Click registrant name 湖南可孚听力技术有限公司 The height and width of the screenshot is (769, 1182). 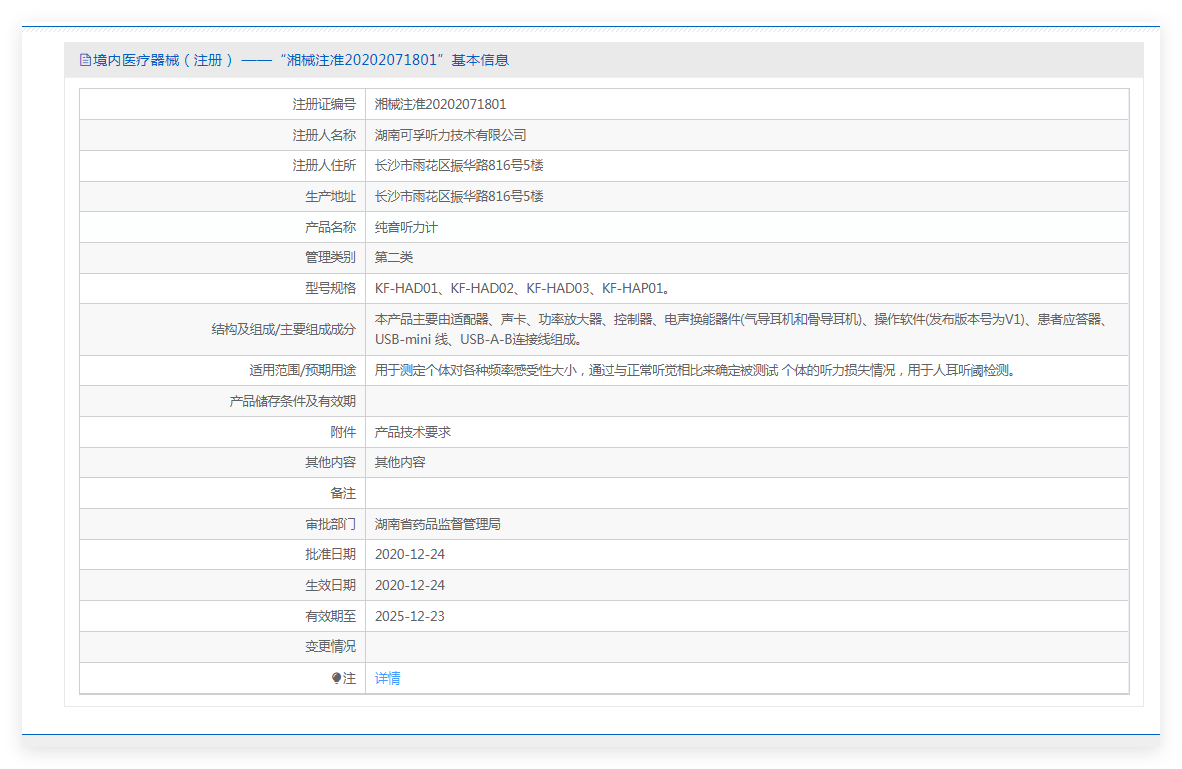click(450, 135)
